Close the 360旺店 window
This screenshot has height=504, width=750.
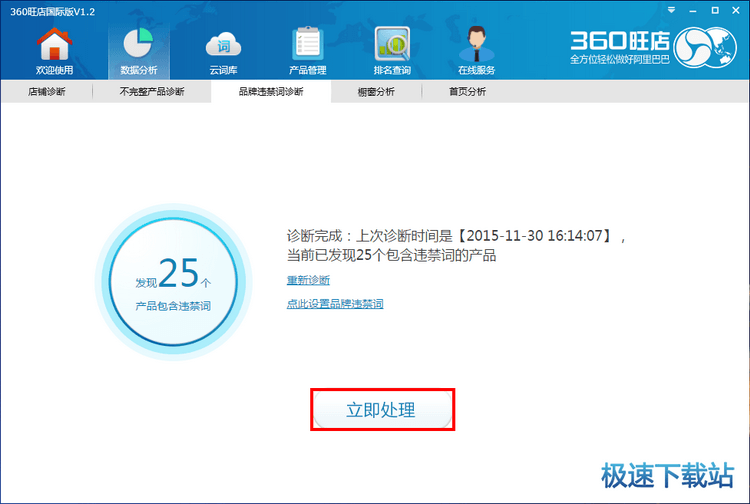(736, 10)
